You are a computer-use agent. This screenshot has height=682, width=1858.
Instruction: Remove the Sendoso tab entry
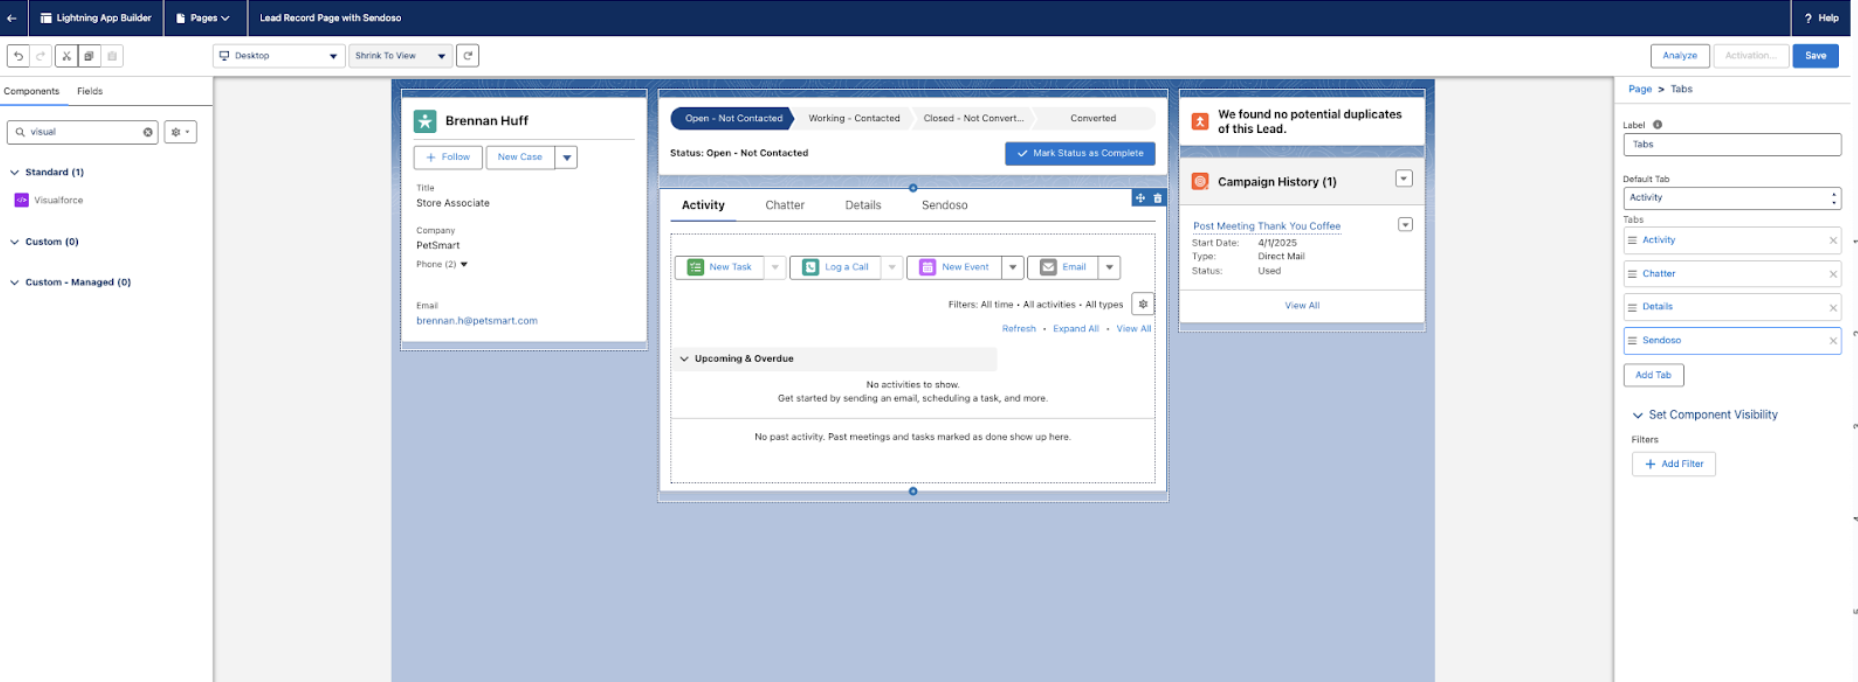point(1833,341)
